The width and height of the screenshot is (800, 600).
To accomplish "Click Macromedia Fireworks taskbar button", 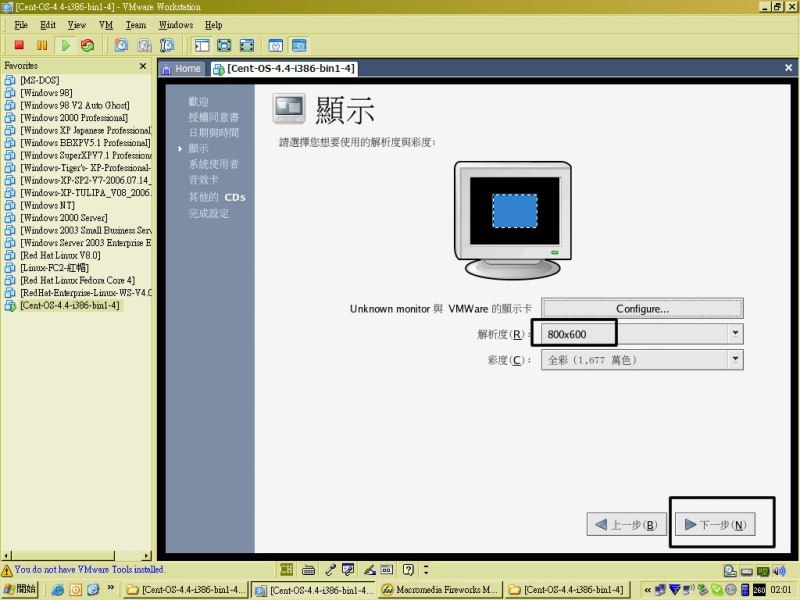I will [440, 590].
